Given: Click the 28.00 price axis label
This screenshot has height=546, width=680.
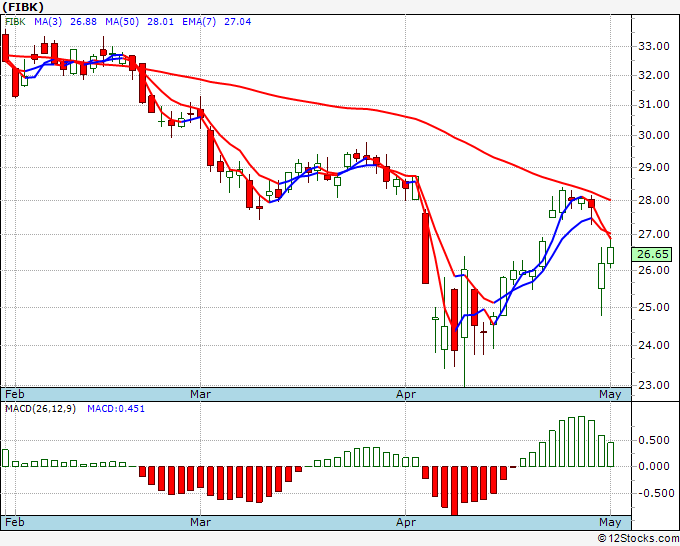Looking at the screenshot, I should click(654, 200).
